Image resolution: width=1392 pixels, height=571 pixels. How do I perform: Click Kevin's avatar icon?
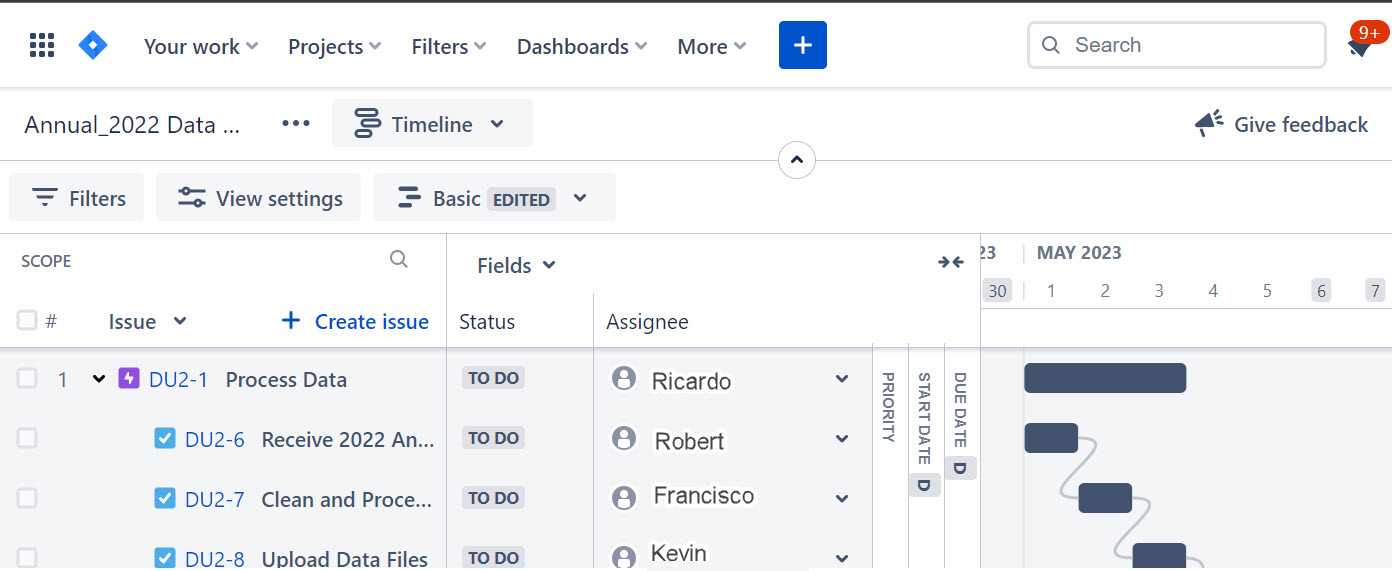624,558
